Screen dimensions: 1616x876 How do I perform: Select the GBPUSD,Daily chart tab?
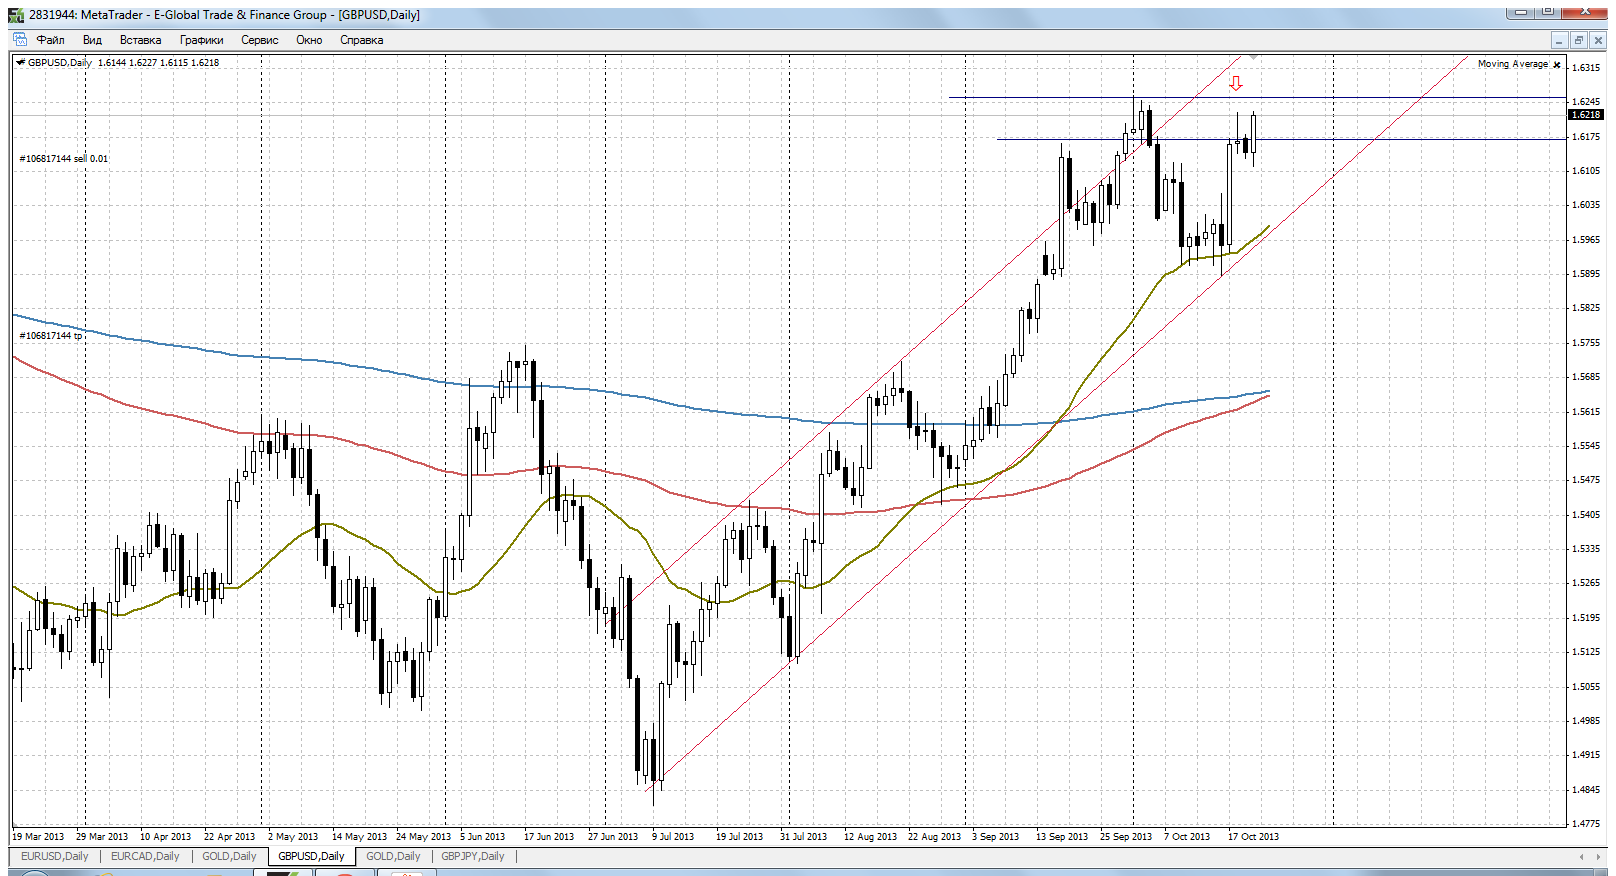[x=311, y=857]
